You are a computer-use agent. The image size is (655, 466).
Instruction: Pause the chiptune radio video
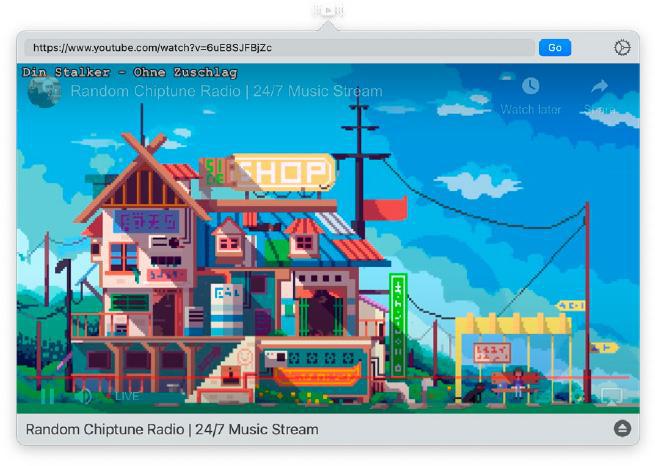(48, 395)
